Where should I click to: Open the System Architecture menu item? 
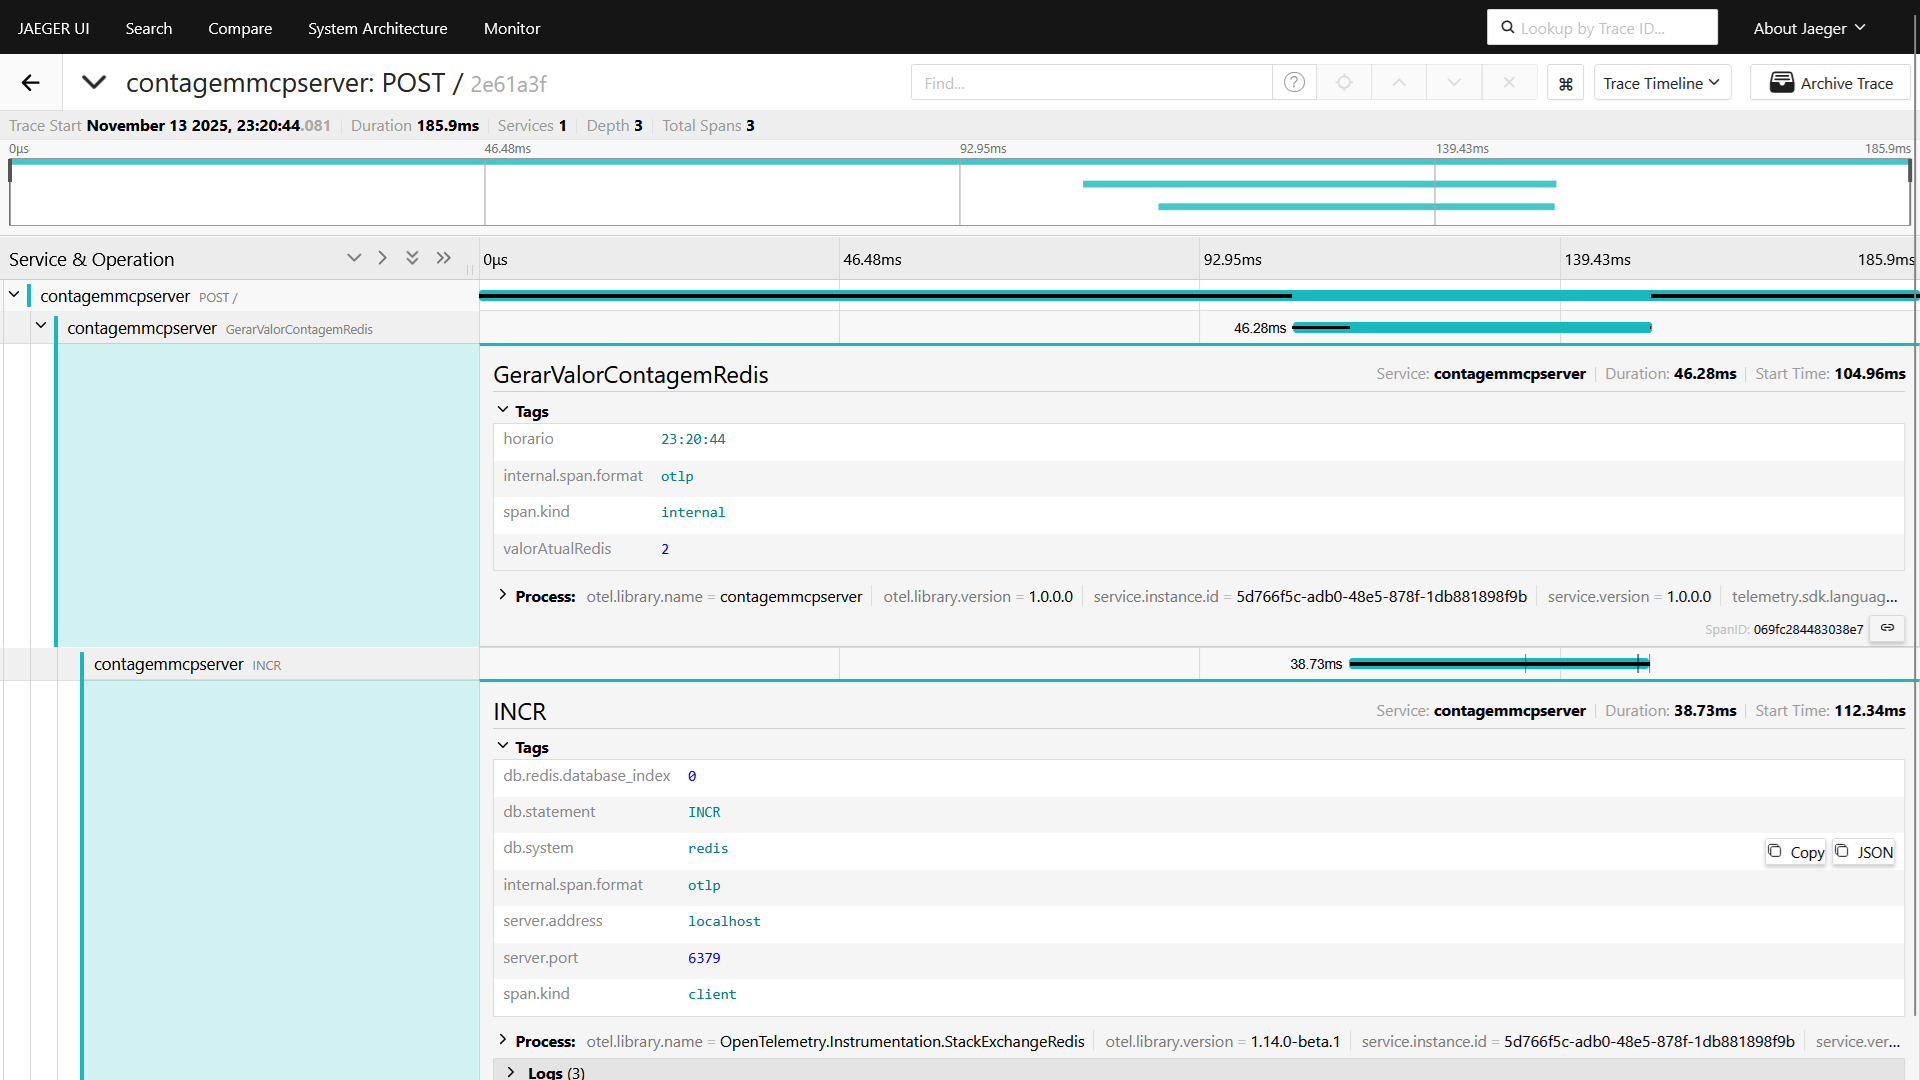click(377, 28)
